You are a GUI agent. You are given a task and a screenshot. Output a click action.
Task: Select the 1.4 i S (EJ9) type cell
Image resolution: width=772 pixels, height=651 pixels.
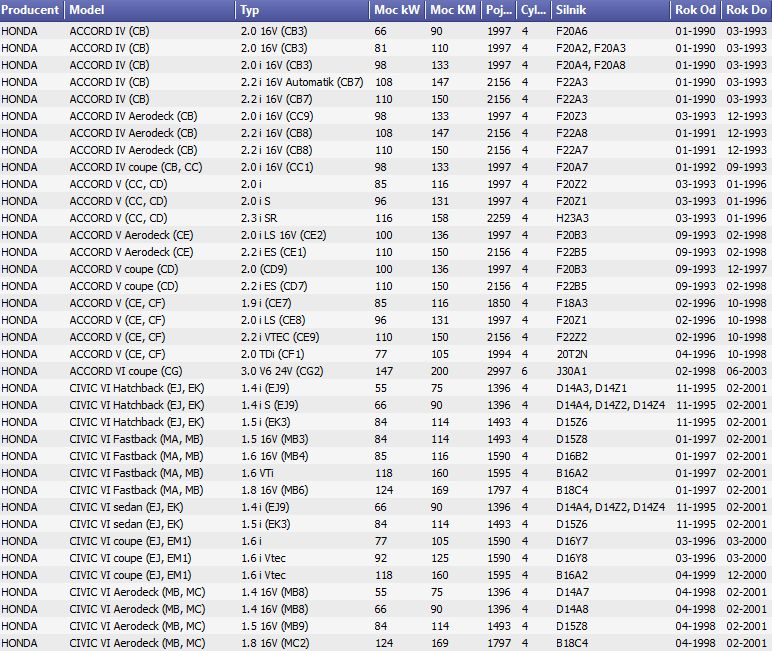click(270, 405)
